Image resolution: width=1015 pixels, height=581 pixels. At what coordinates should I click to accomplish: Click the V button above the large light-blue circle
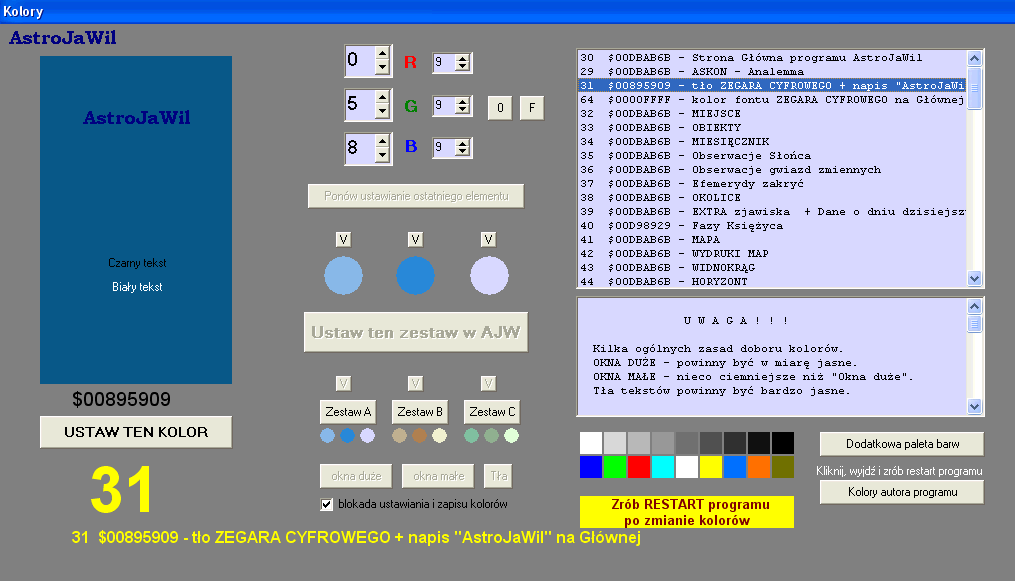tap(343, 240)
